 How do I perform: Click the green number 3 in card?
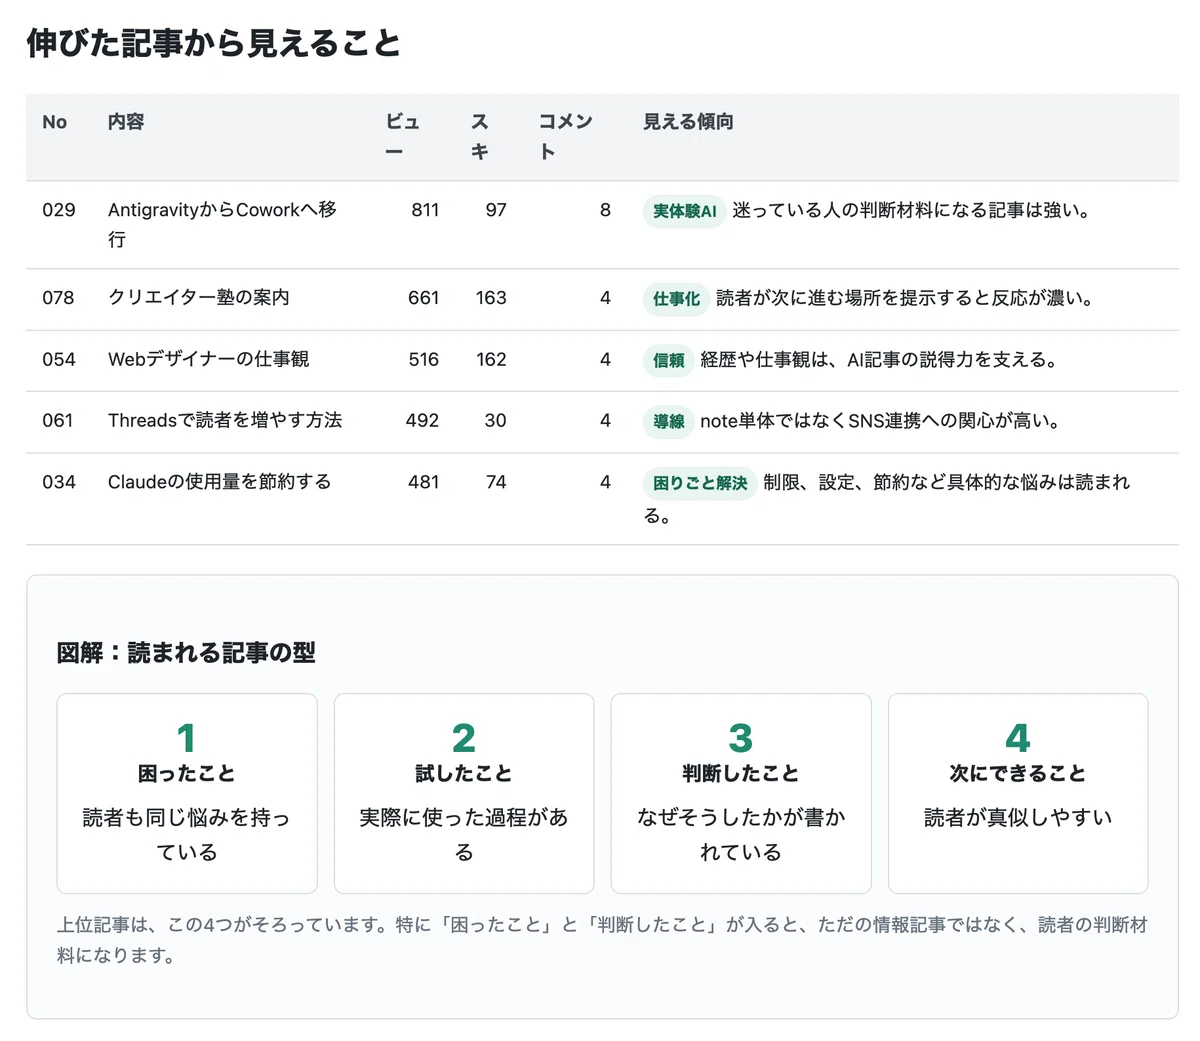(741, 738)
